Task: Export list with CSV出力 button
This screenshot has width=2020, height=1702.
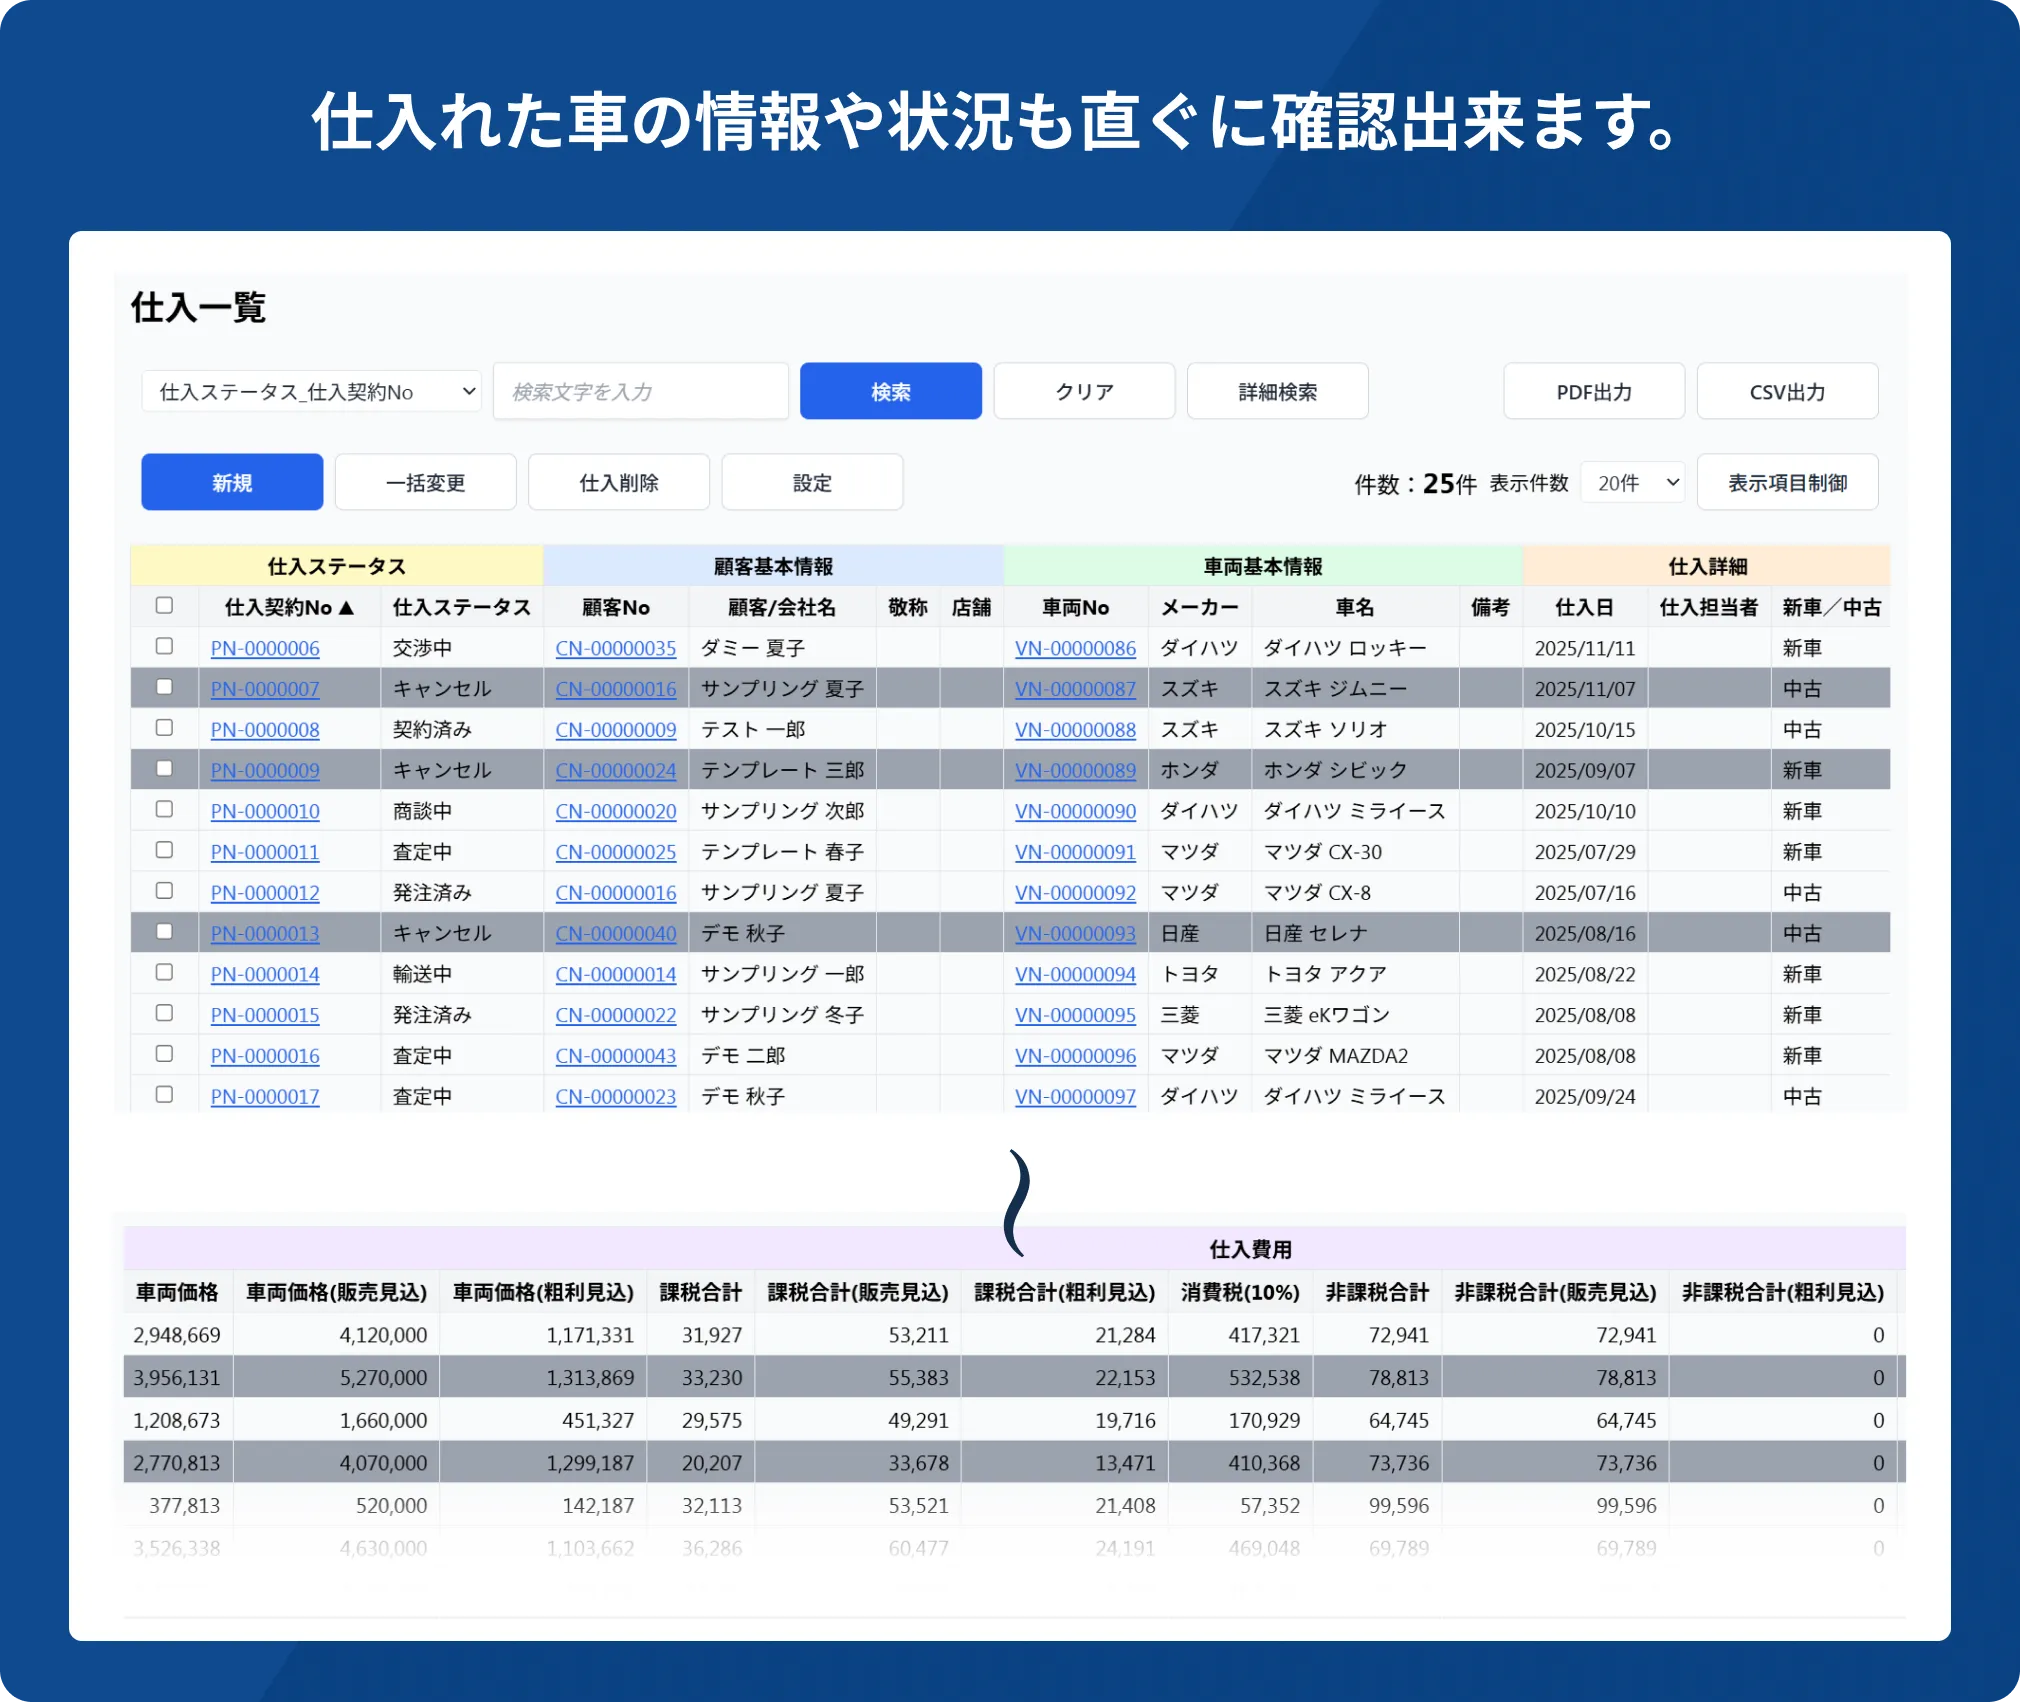Action: tap(1787, 391)
